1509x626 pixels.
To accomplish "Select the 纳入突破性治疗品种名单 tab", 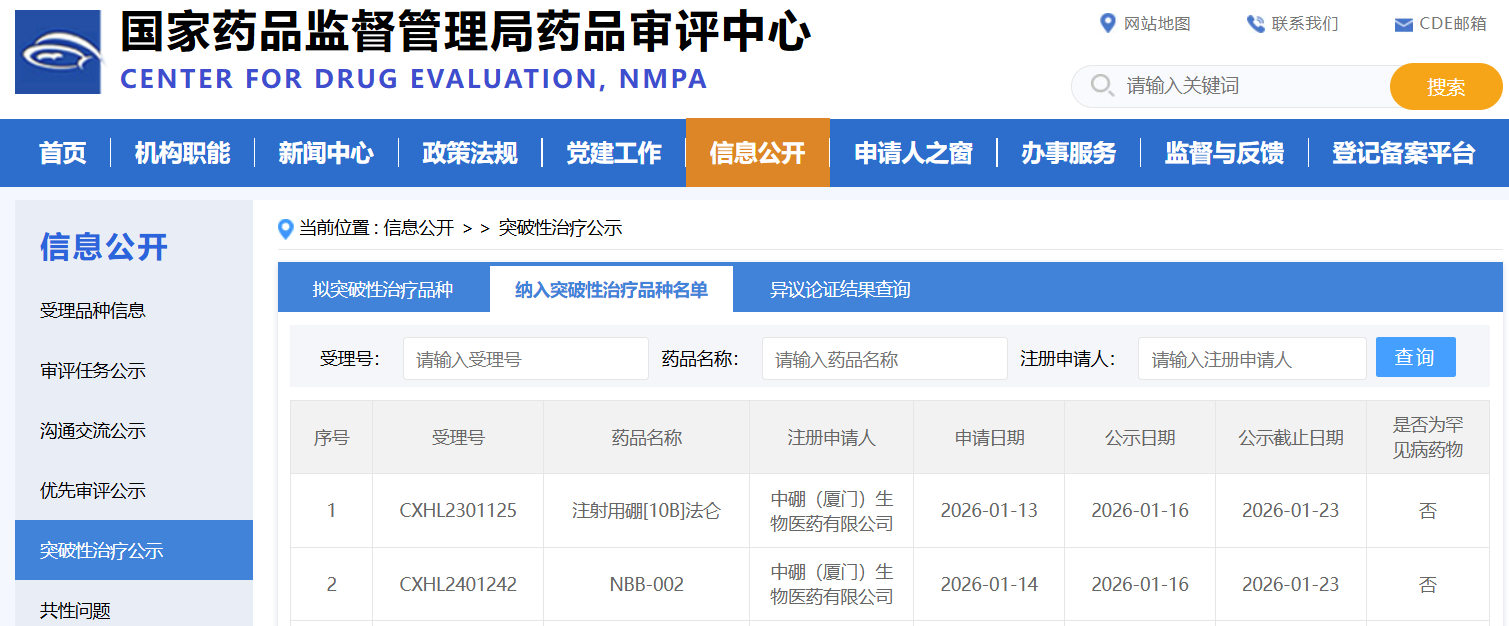I will click(610, 288).
